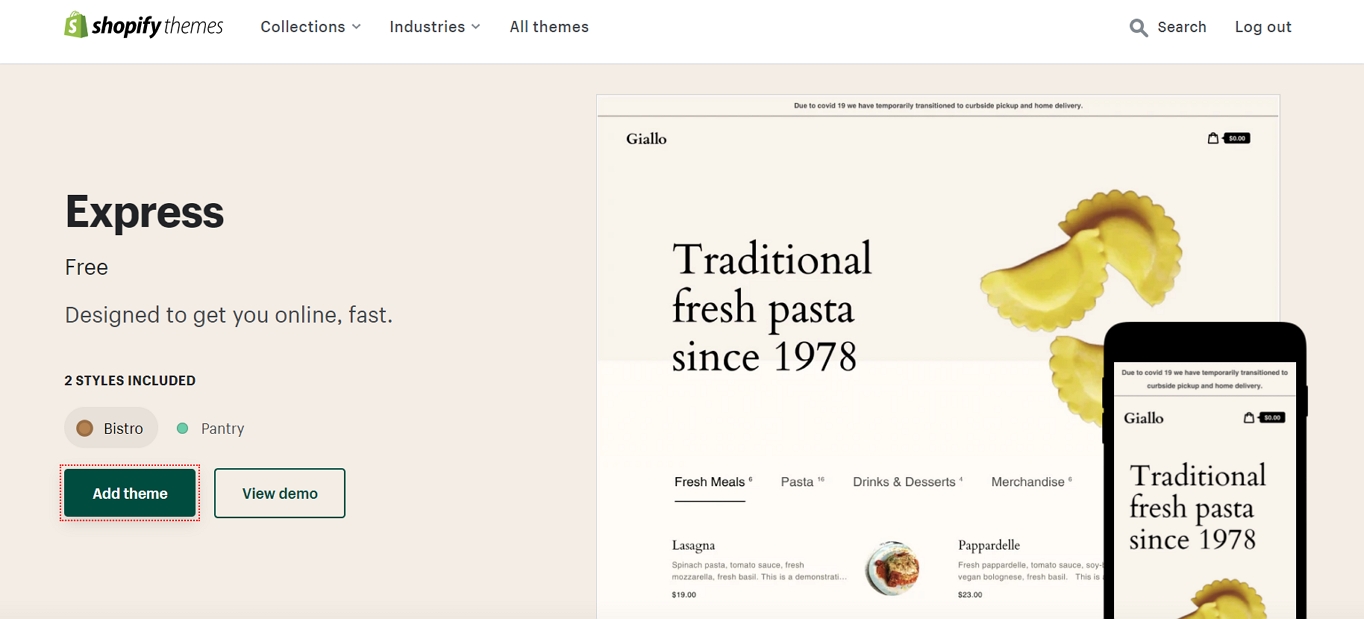Click the Shopify bag logo icon
The width and height of the screenshot is (1364, 619).
76,25
